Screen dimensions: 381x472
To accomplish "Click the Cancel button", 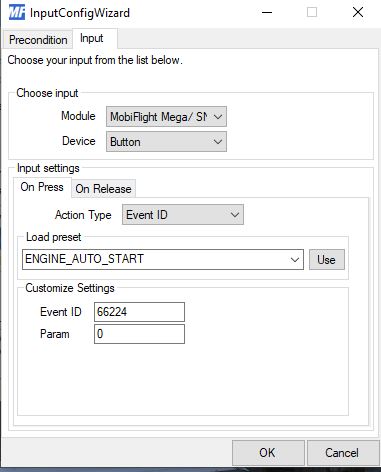I will [x=342, y=453].
